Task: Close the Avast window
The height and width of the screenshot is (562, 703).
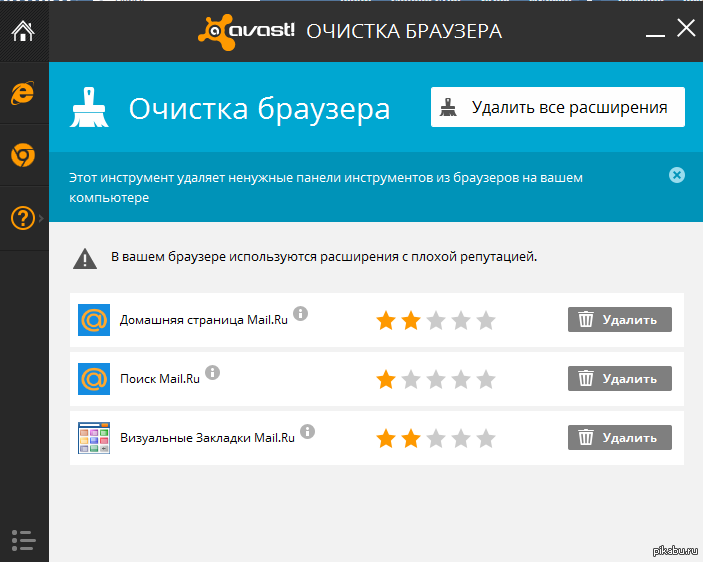Action: [x=686, y=28]
